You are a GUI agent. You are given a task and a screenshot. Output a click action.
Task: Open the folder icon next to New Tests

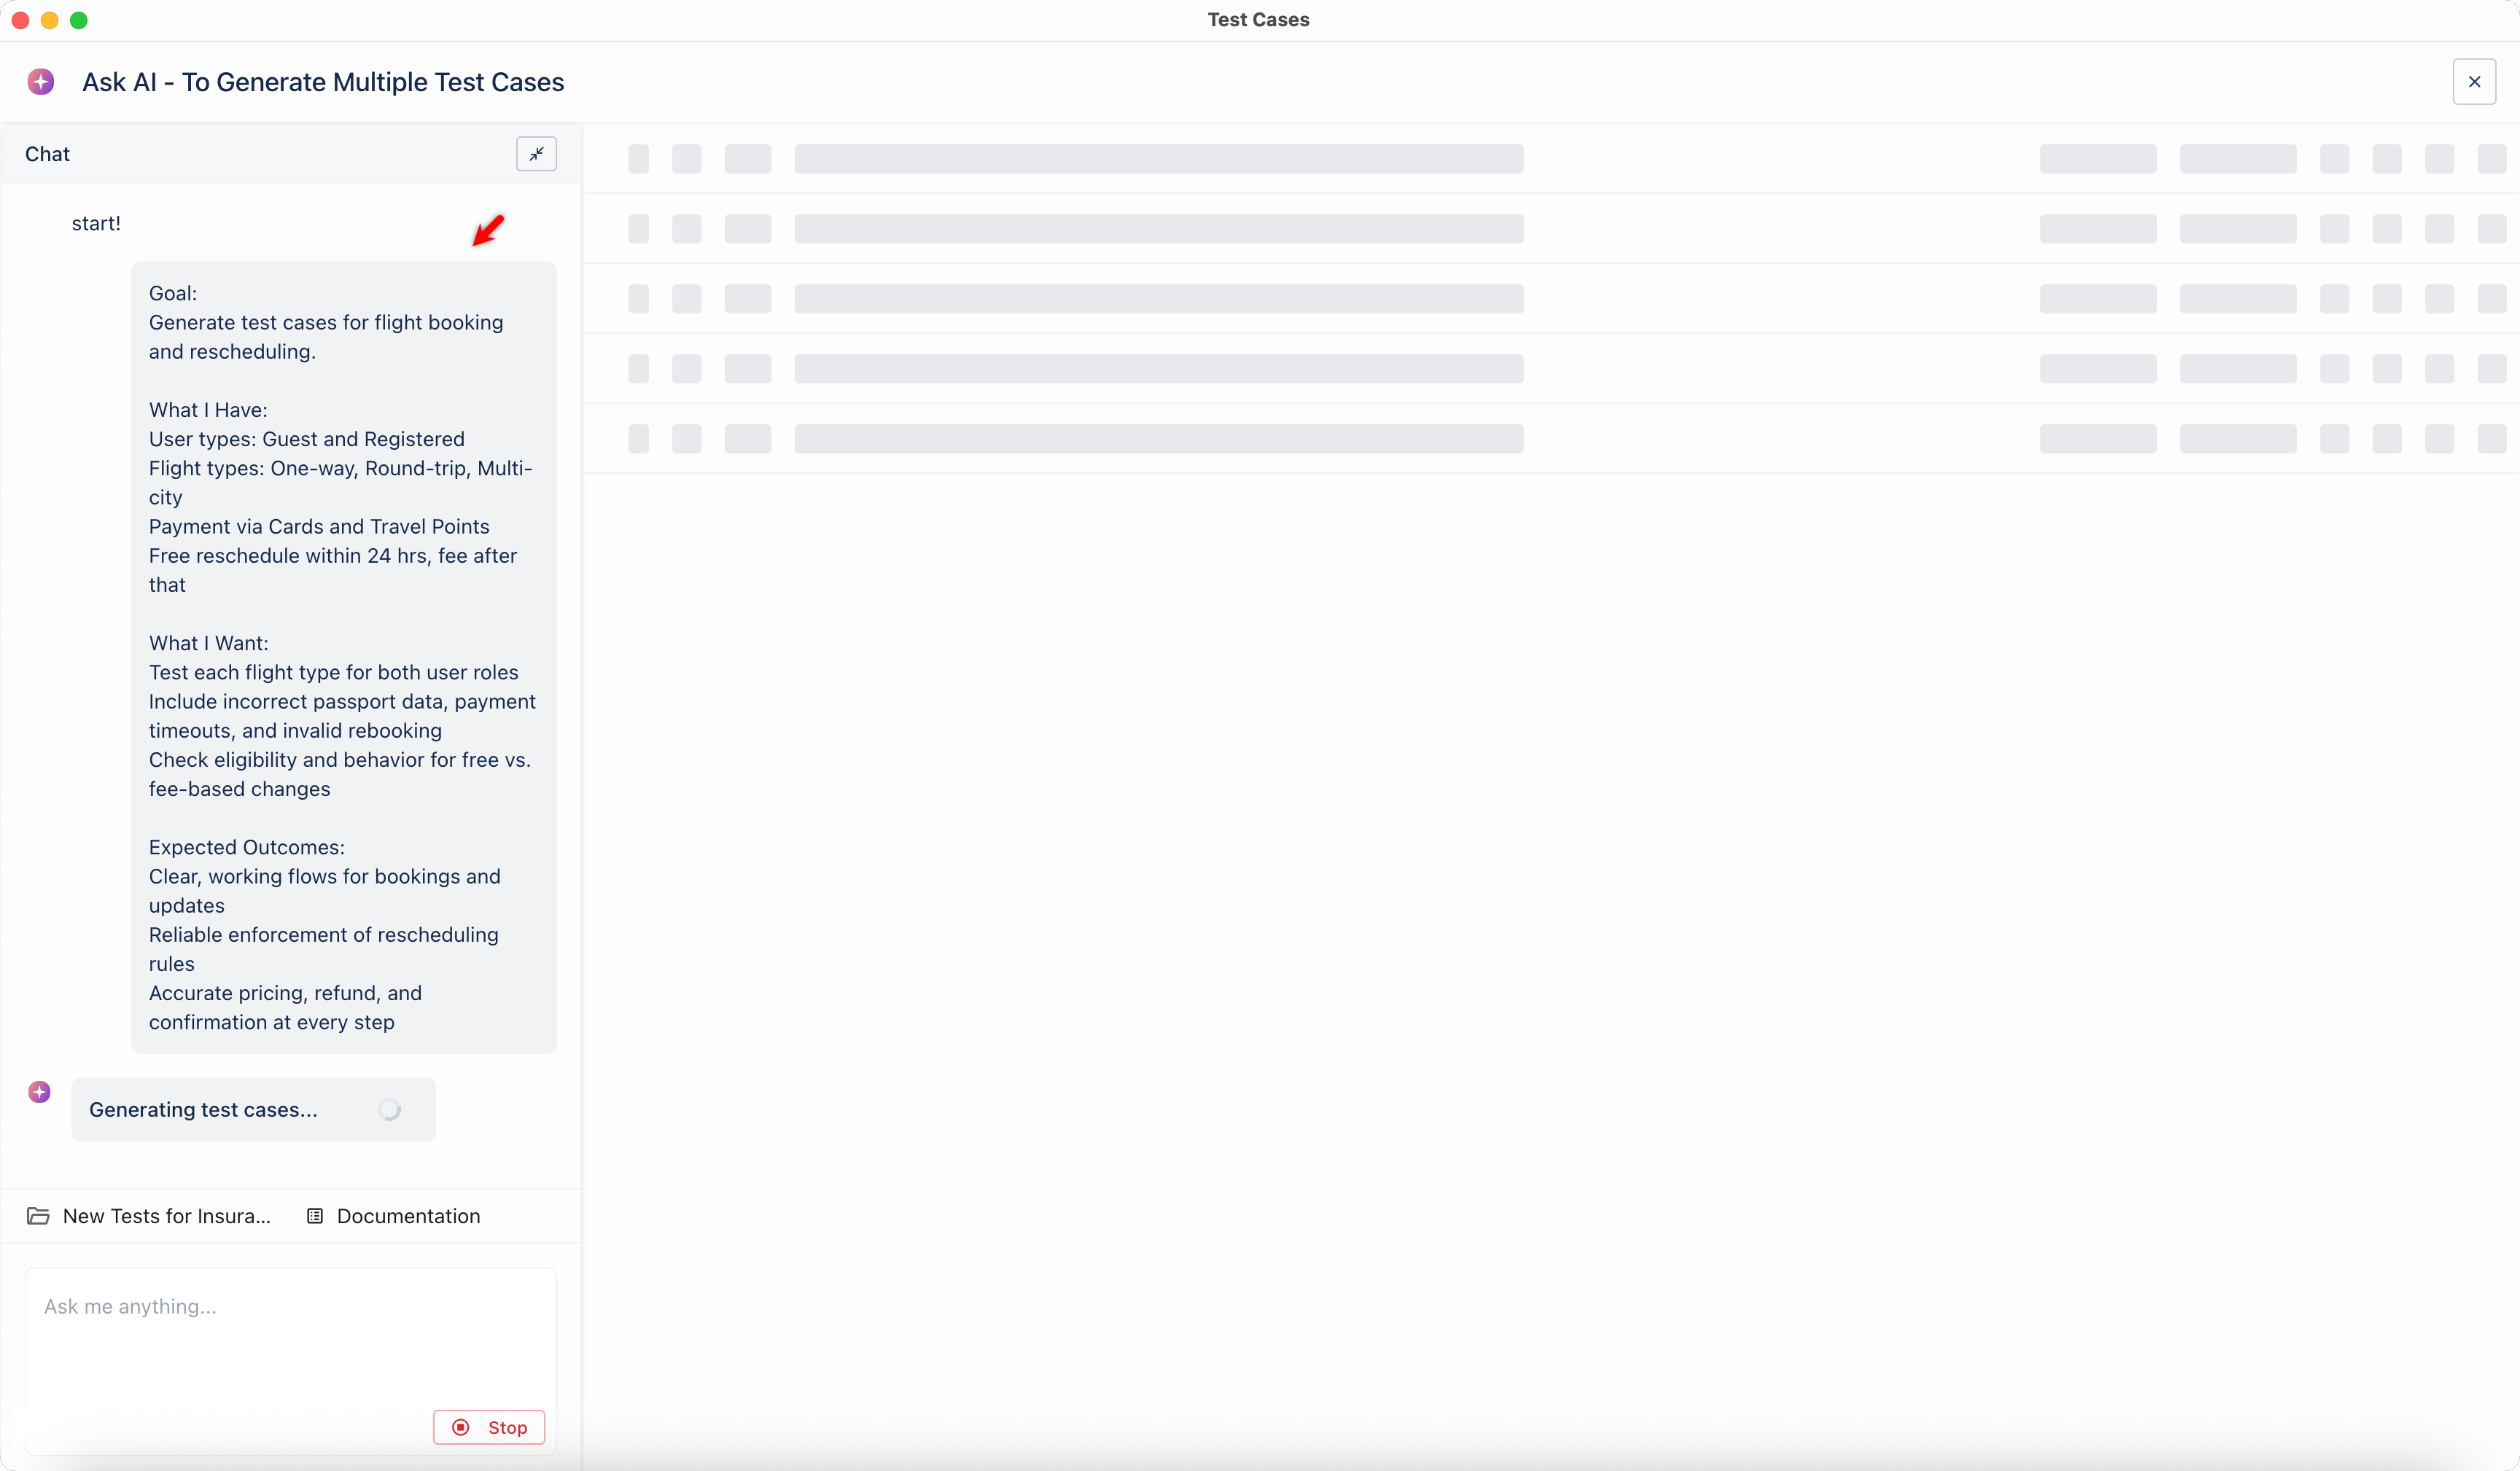pos(39,1216)
